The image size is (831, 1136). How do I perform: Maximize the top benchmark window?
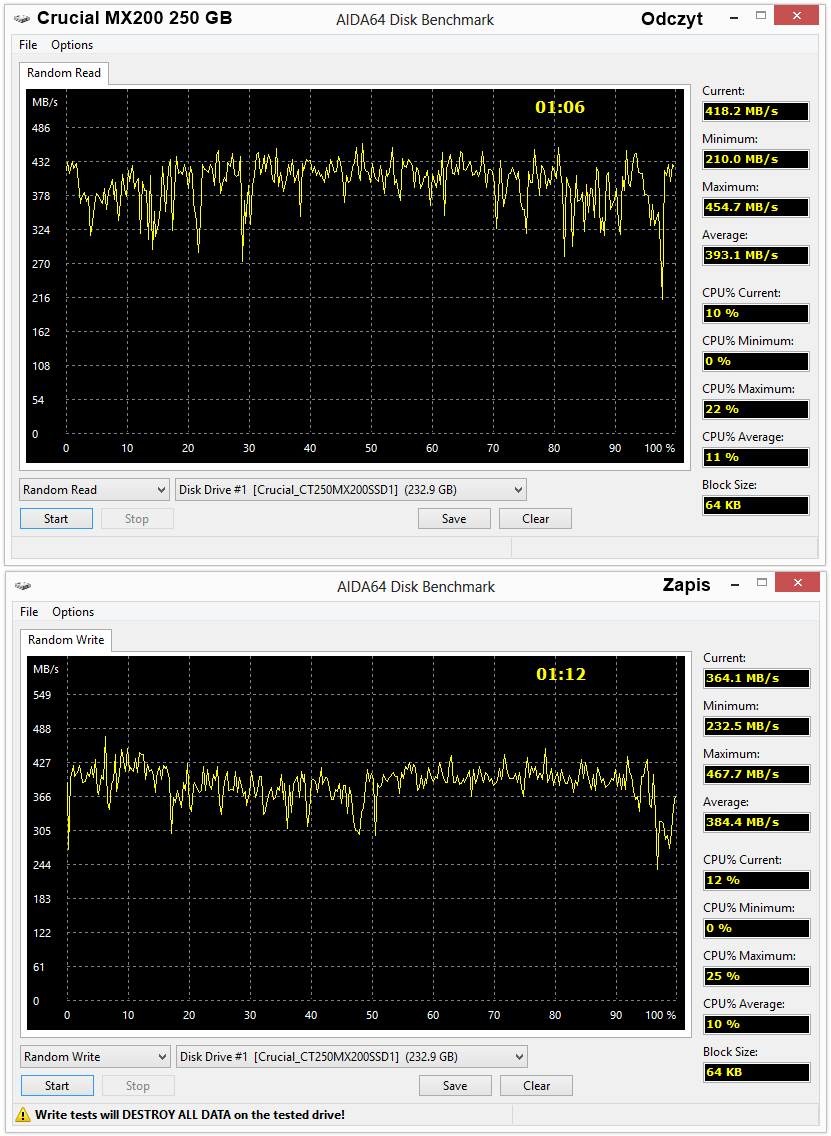(761, 14)
